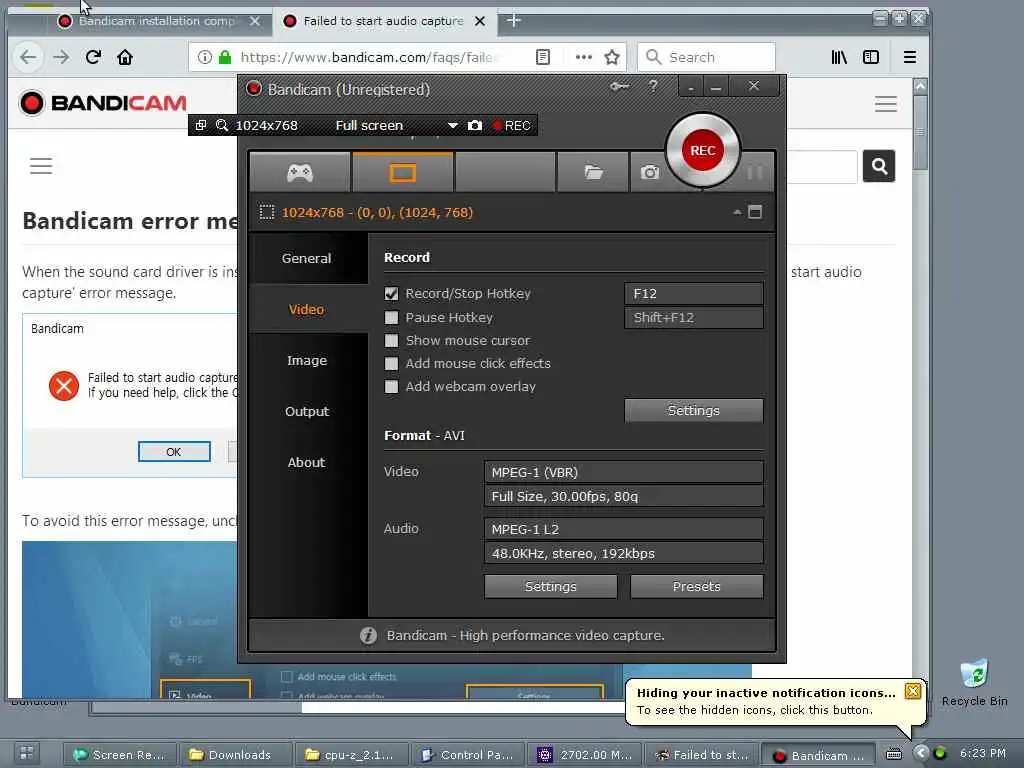
Task: Click the key register icon in Bandicam title bar
Action: click(x=619, y=86)
